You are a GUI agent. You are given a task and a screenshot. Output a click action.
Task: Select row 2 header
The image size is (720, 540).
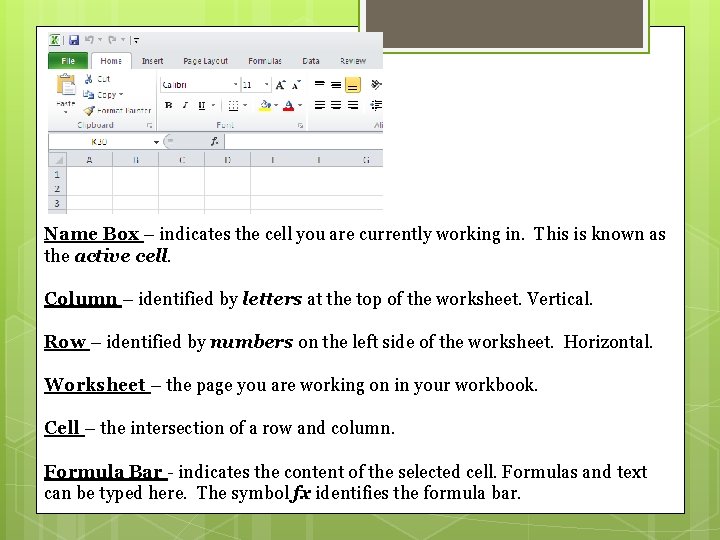[x=57, y=189]
